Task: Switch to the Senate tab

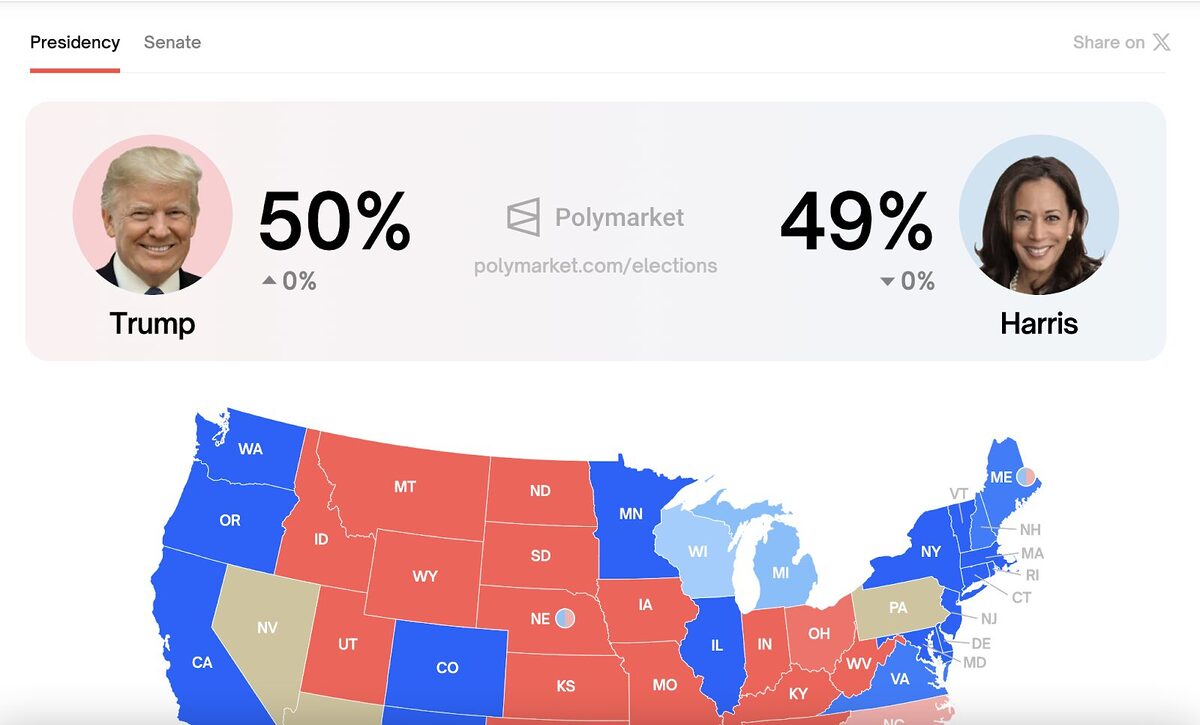Action: (172, 42)
